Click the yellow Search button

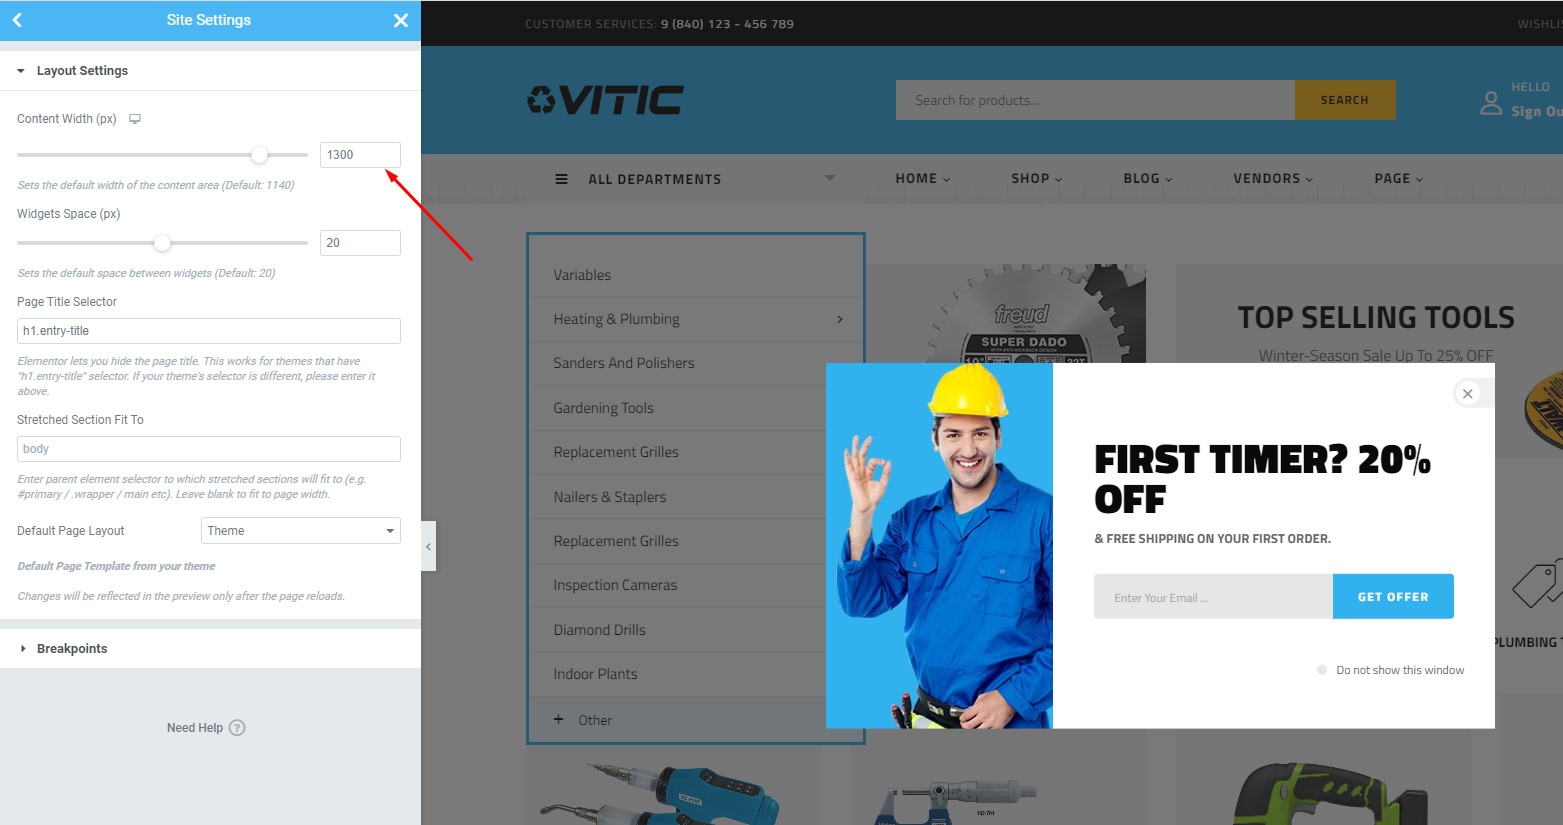(x=1344, y=100)
